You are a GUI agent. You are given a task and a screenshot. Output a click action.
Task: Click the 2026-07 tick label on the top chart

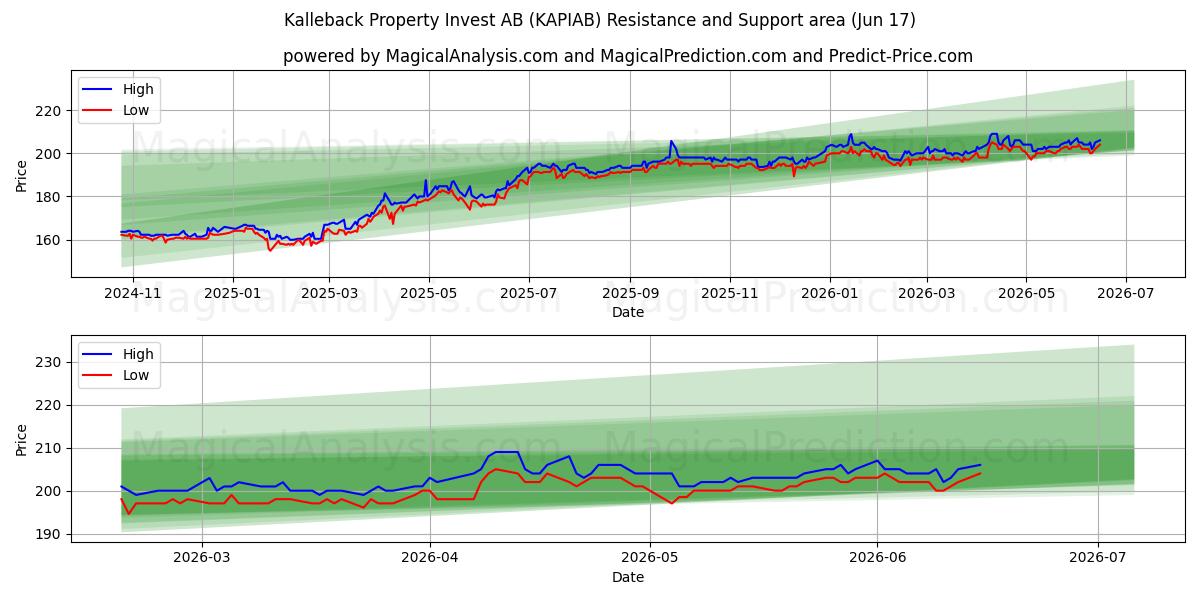[1126, 294]
